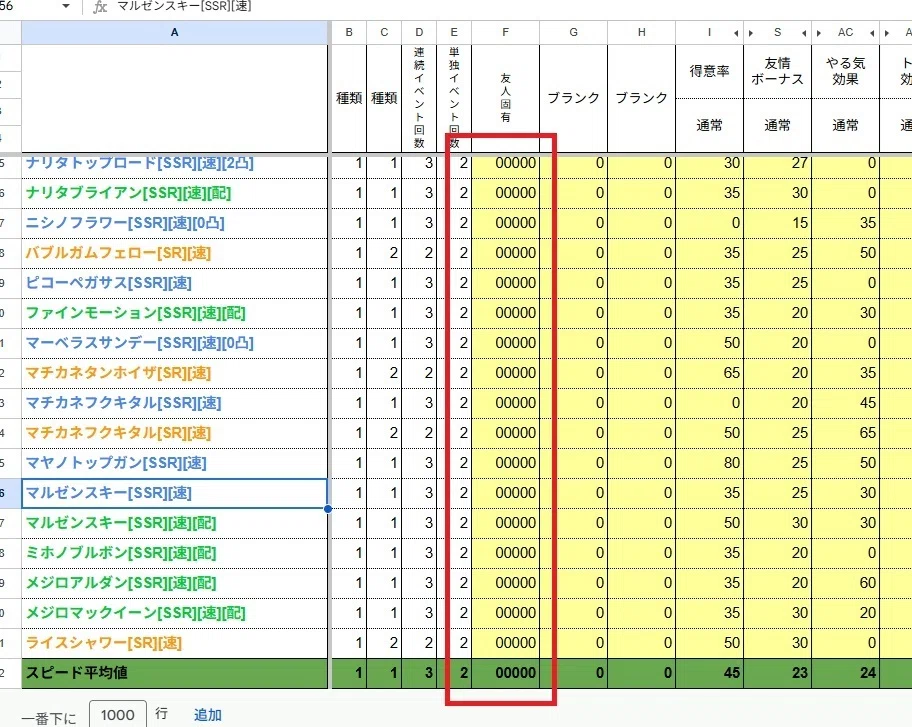The height and width of the screenshot is (727, 912).
Task: Select column A header
Action: pos(174,33)
